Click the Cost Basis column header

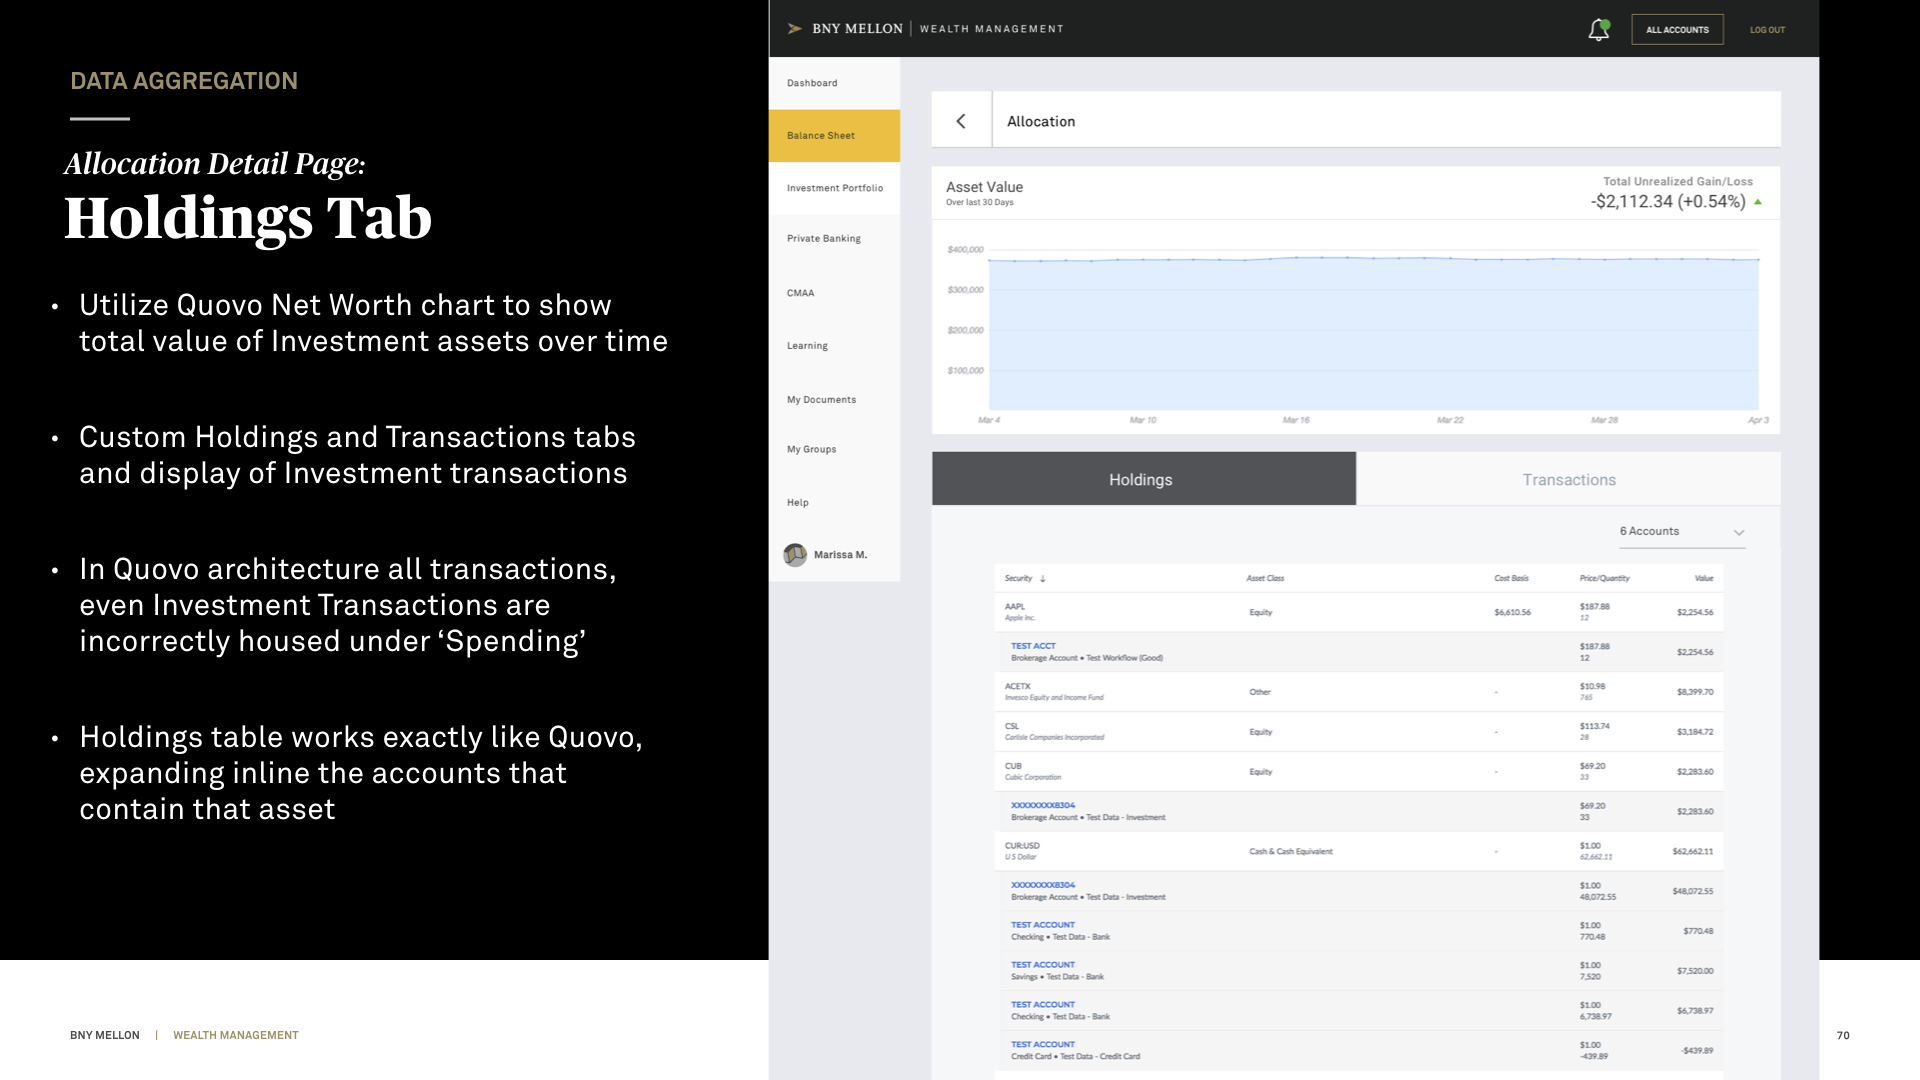coord(1511,579)
